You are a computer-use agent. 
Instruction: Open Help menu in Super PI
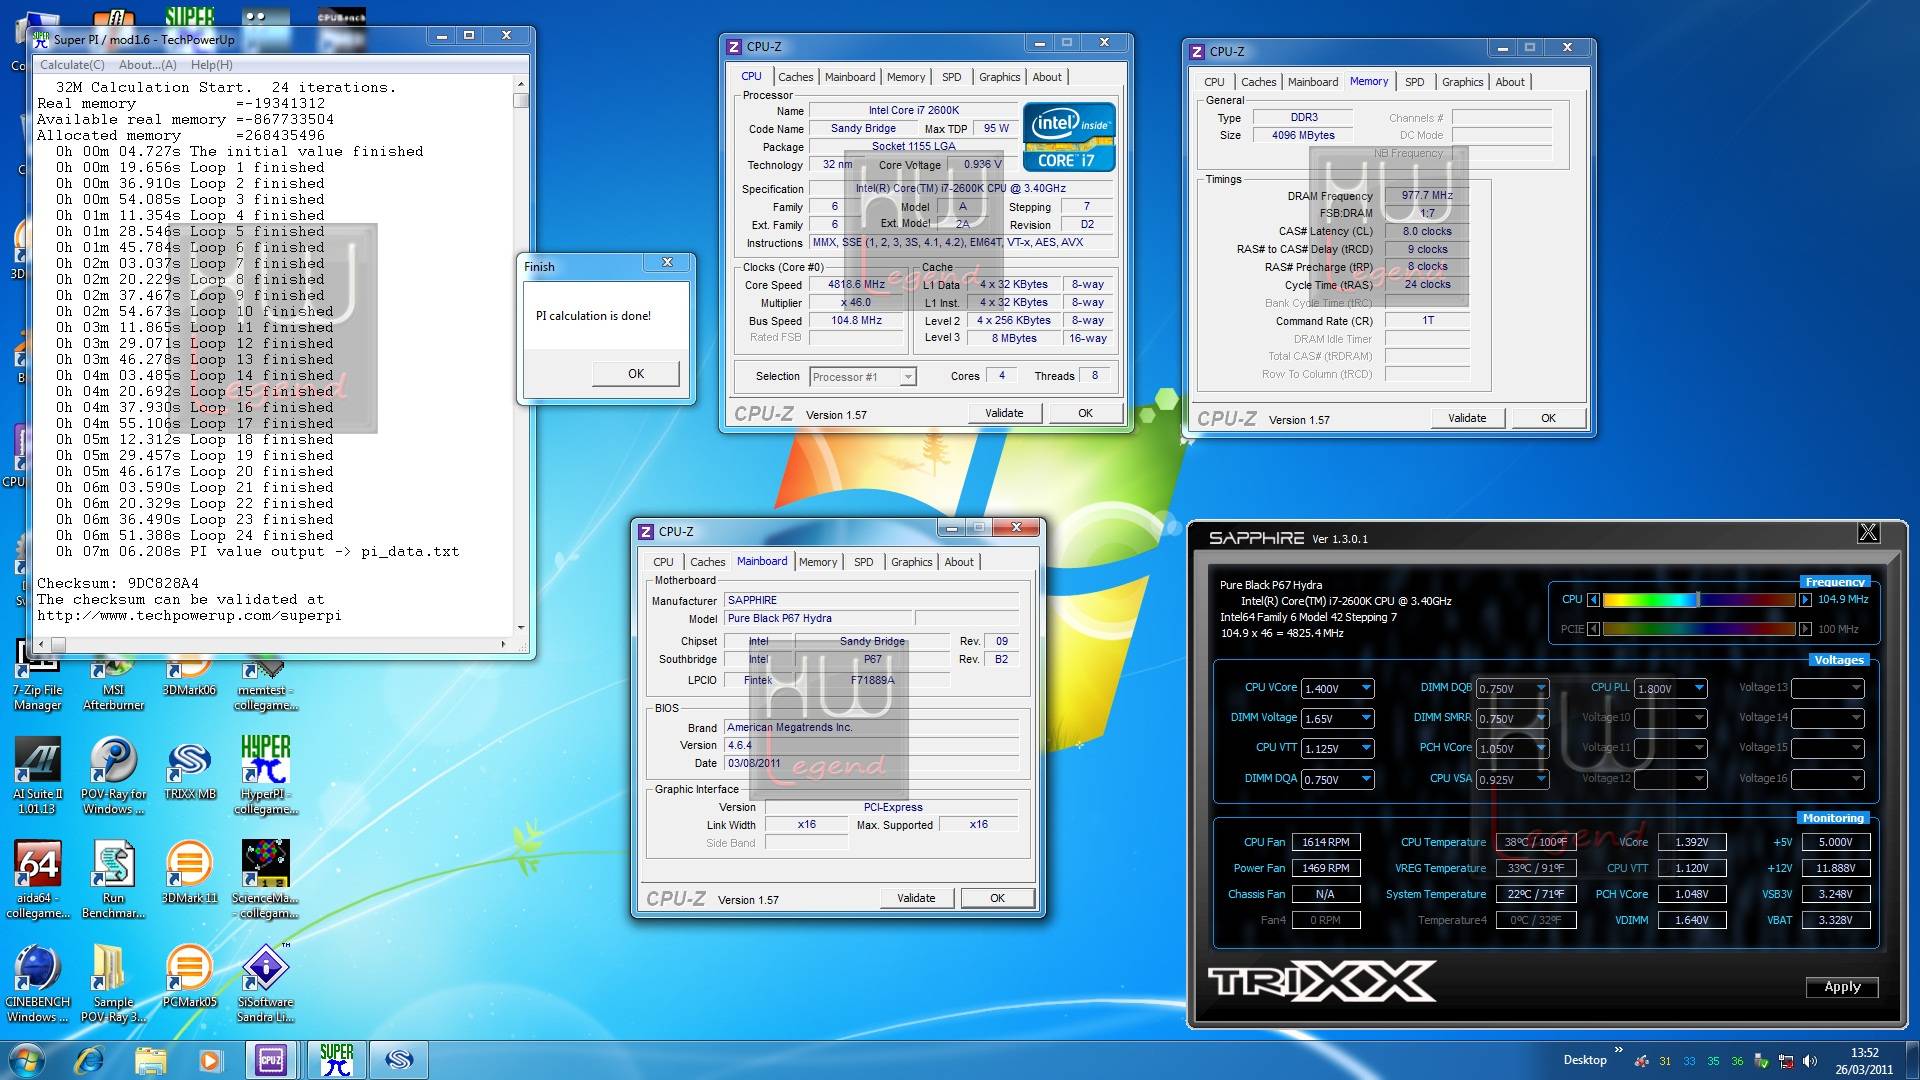click(211, 65)
